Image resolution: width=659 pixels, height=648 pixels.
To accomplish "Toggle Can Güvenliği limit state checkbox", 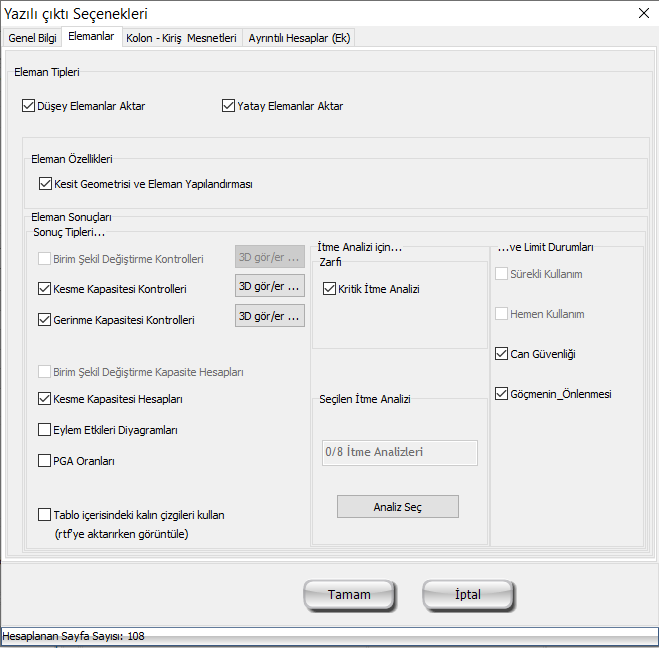I will [502, 354].
